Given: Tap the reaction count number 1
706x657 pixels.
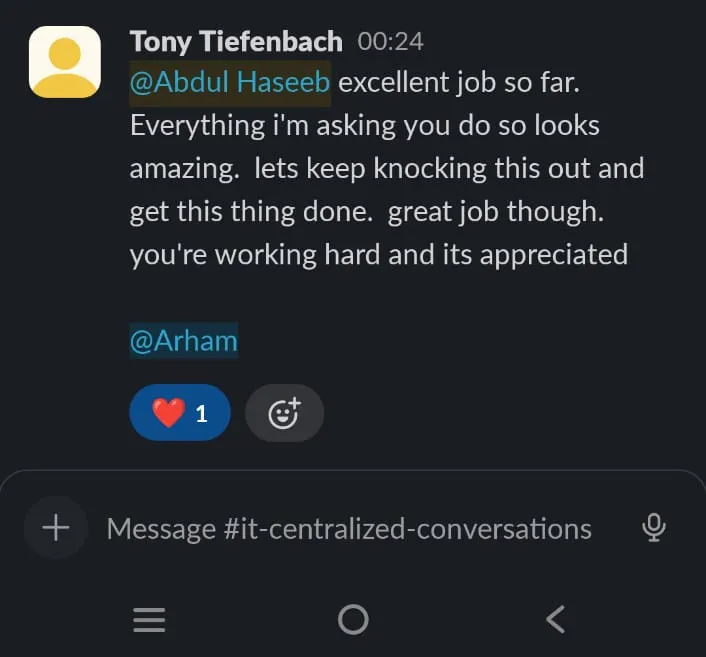Looking at the screenshot, I should click(201, 413).
